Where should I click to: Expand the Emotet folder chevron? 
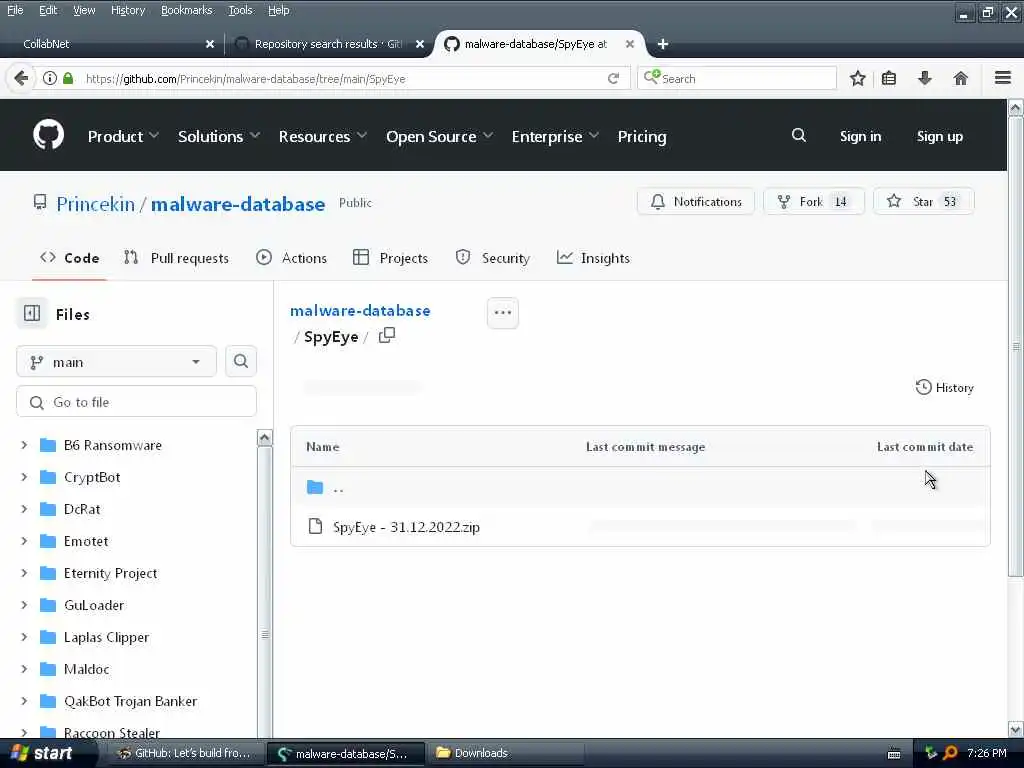[x=24, y=541]
